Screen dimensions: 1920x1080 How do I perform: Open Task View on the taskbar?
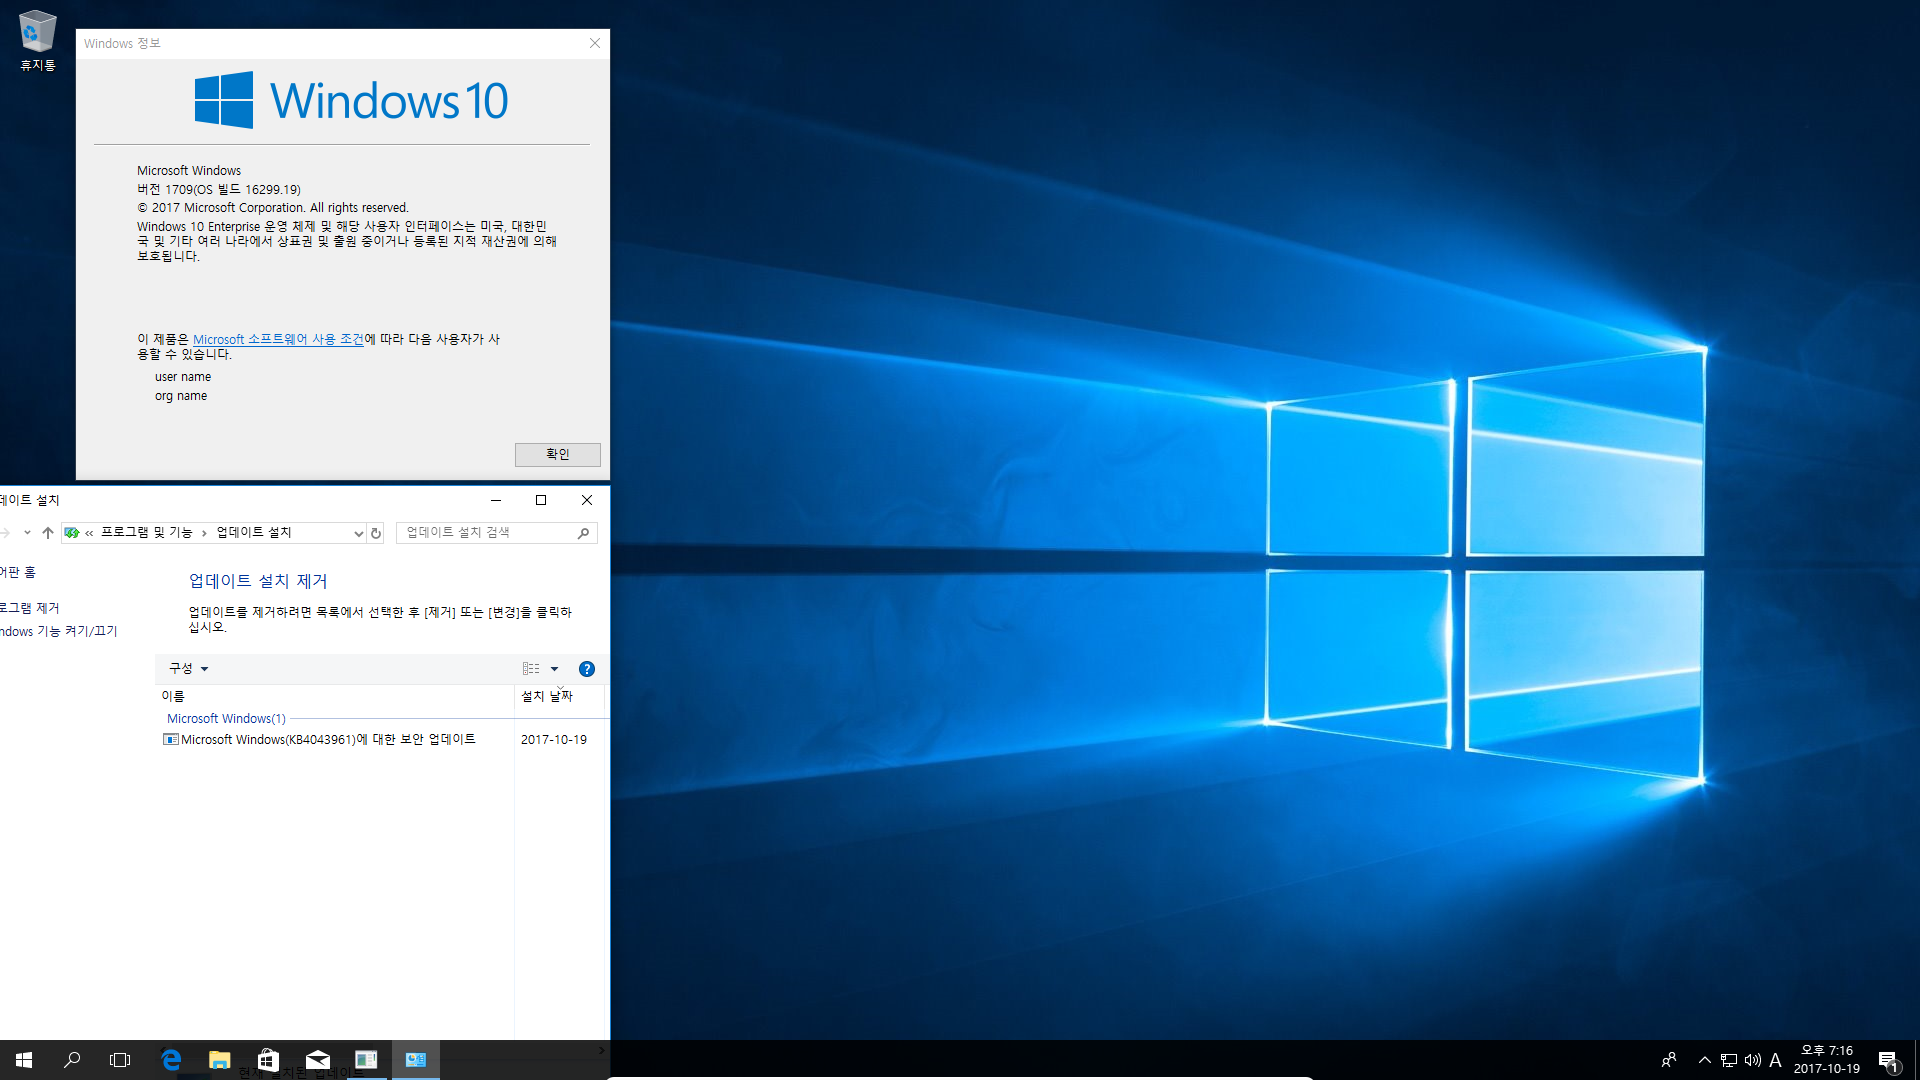click(120, 1060)
